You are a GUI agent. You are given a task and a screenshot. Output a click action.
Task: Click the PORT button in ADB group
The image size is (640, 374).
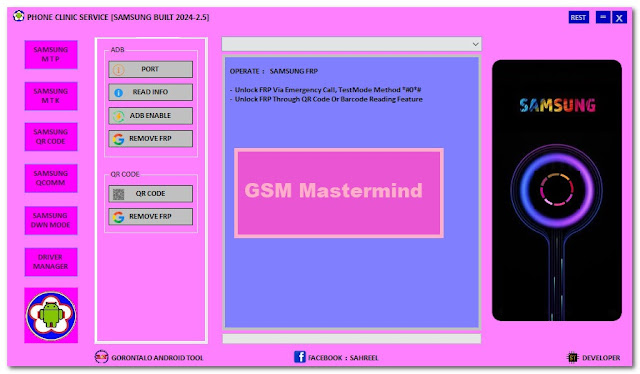151,69
